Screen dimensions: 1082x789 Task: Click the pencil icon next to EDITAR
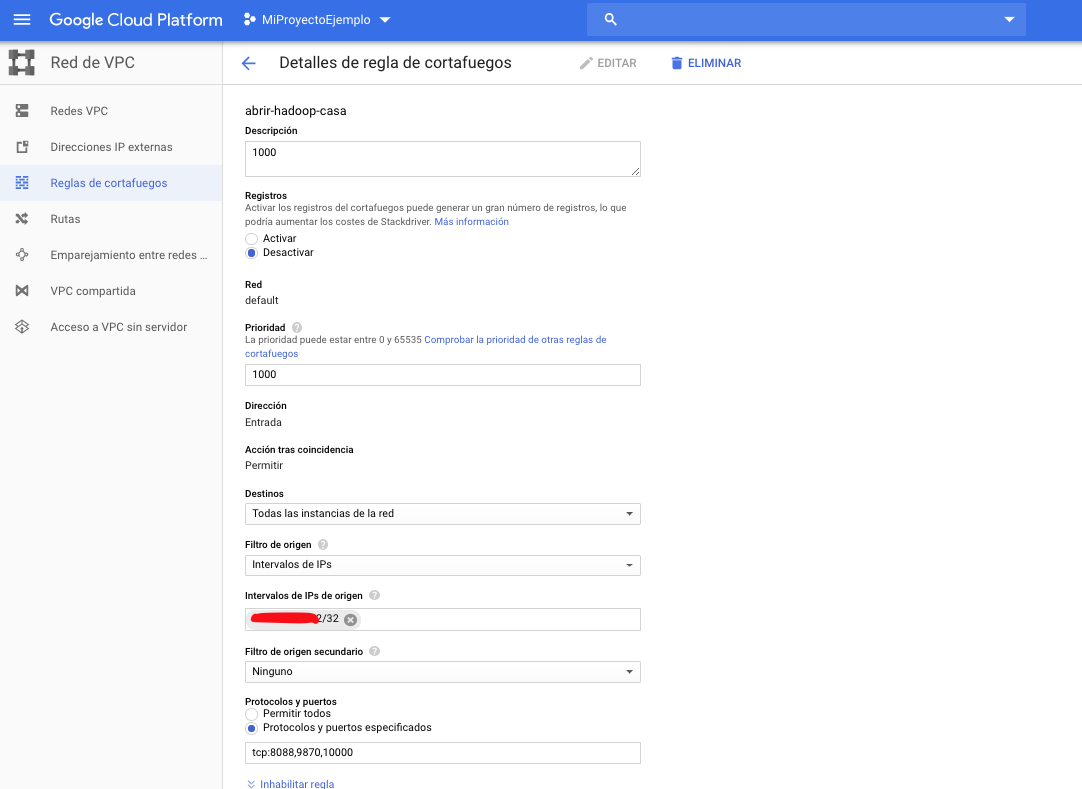(586, 64)
